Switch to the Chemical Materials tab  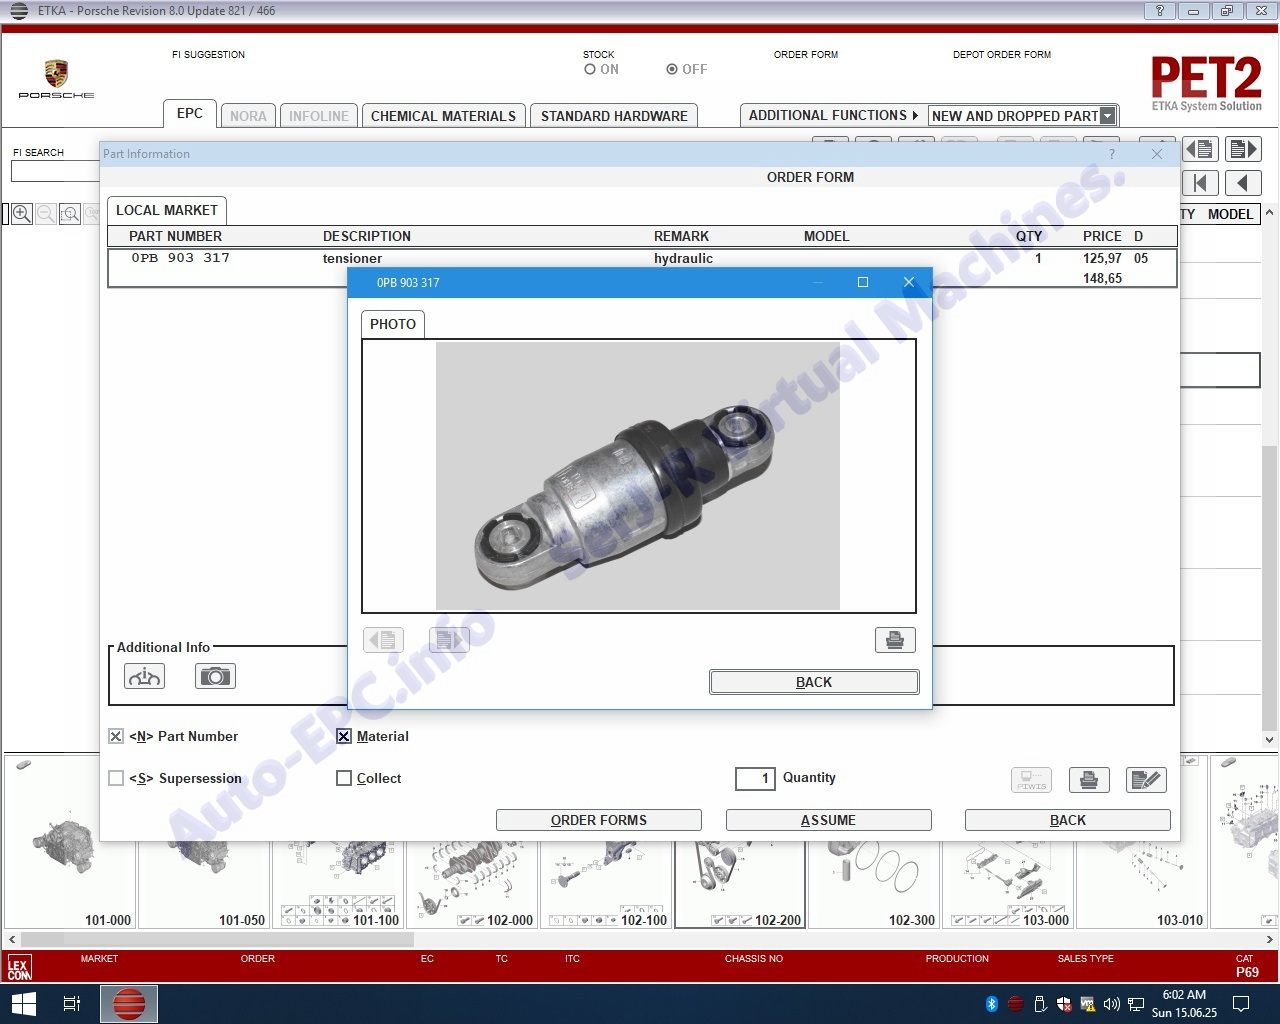[x=443, y=116]
